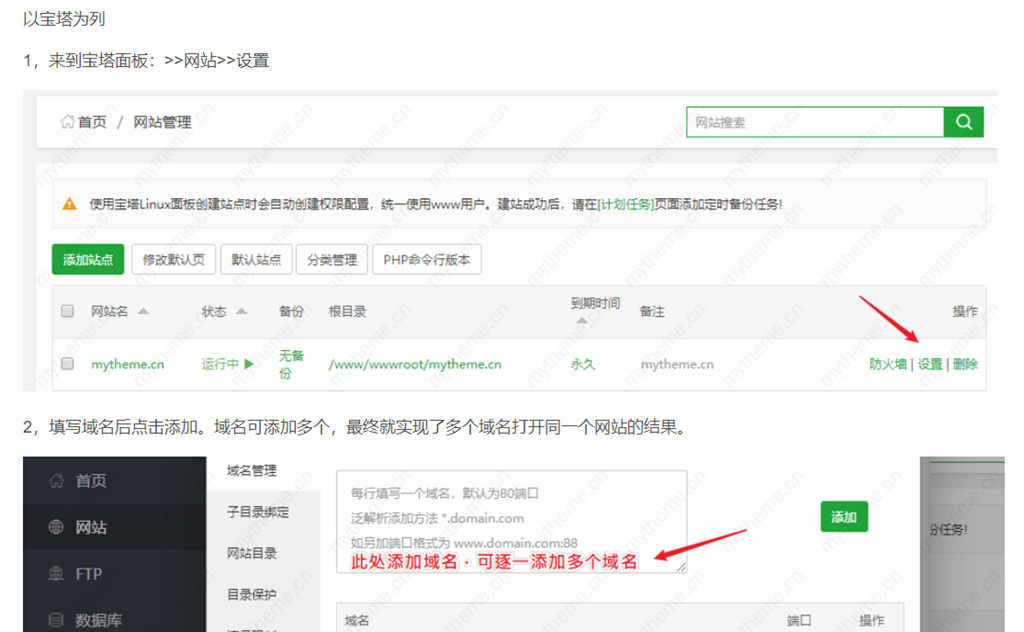Viewport: 1024px width, 632px height.
Task: Click the 计划任务 link in notice
Action: [x=627, y=204]
